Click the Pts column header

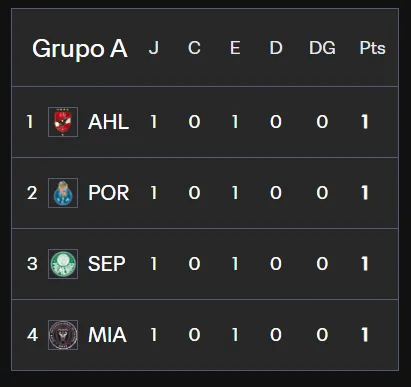click(x=372, y=48)
